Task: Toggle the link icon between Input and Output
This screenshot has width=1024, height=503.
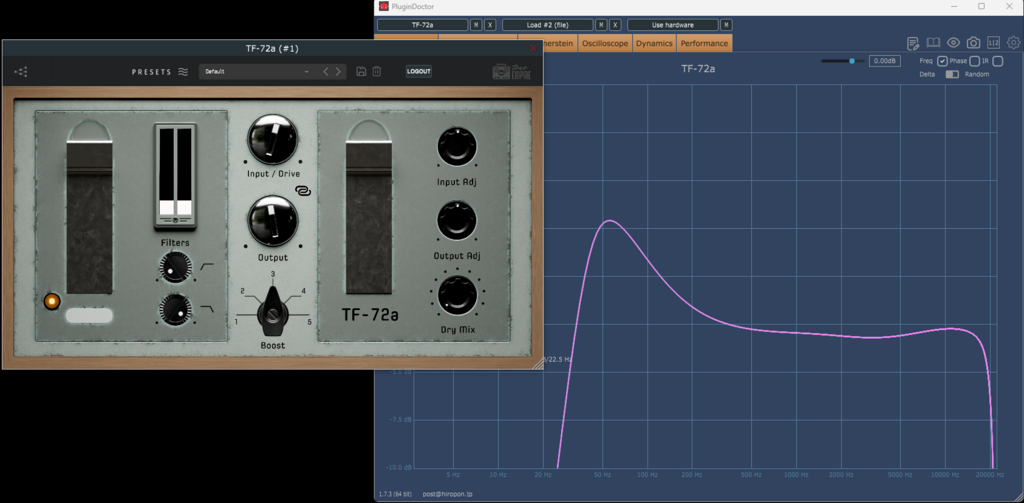Action: click(302, 191)
